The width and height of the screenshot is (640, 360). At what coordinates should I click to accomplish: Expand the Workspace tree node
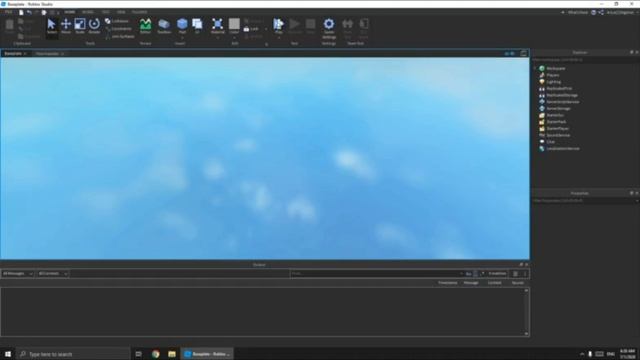(x=535, y=69)
